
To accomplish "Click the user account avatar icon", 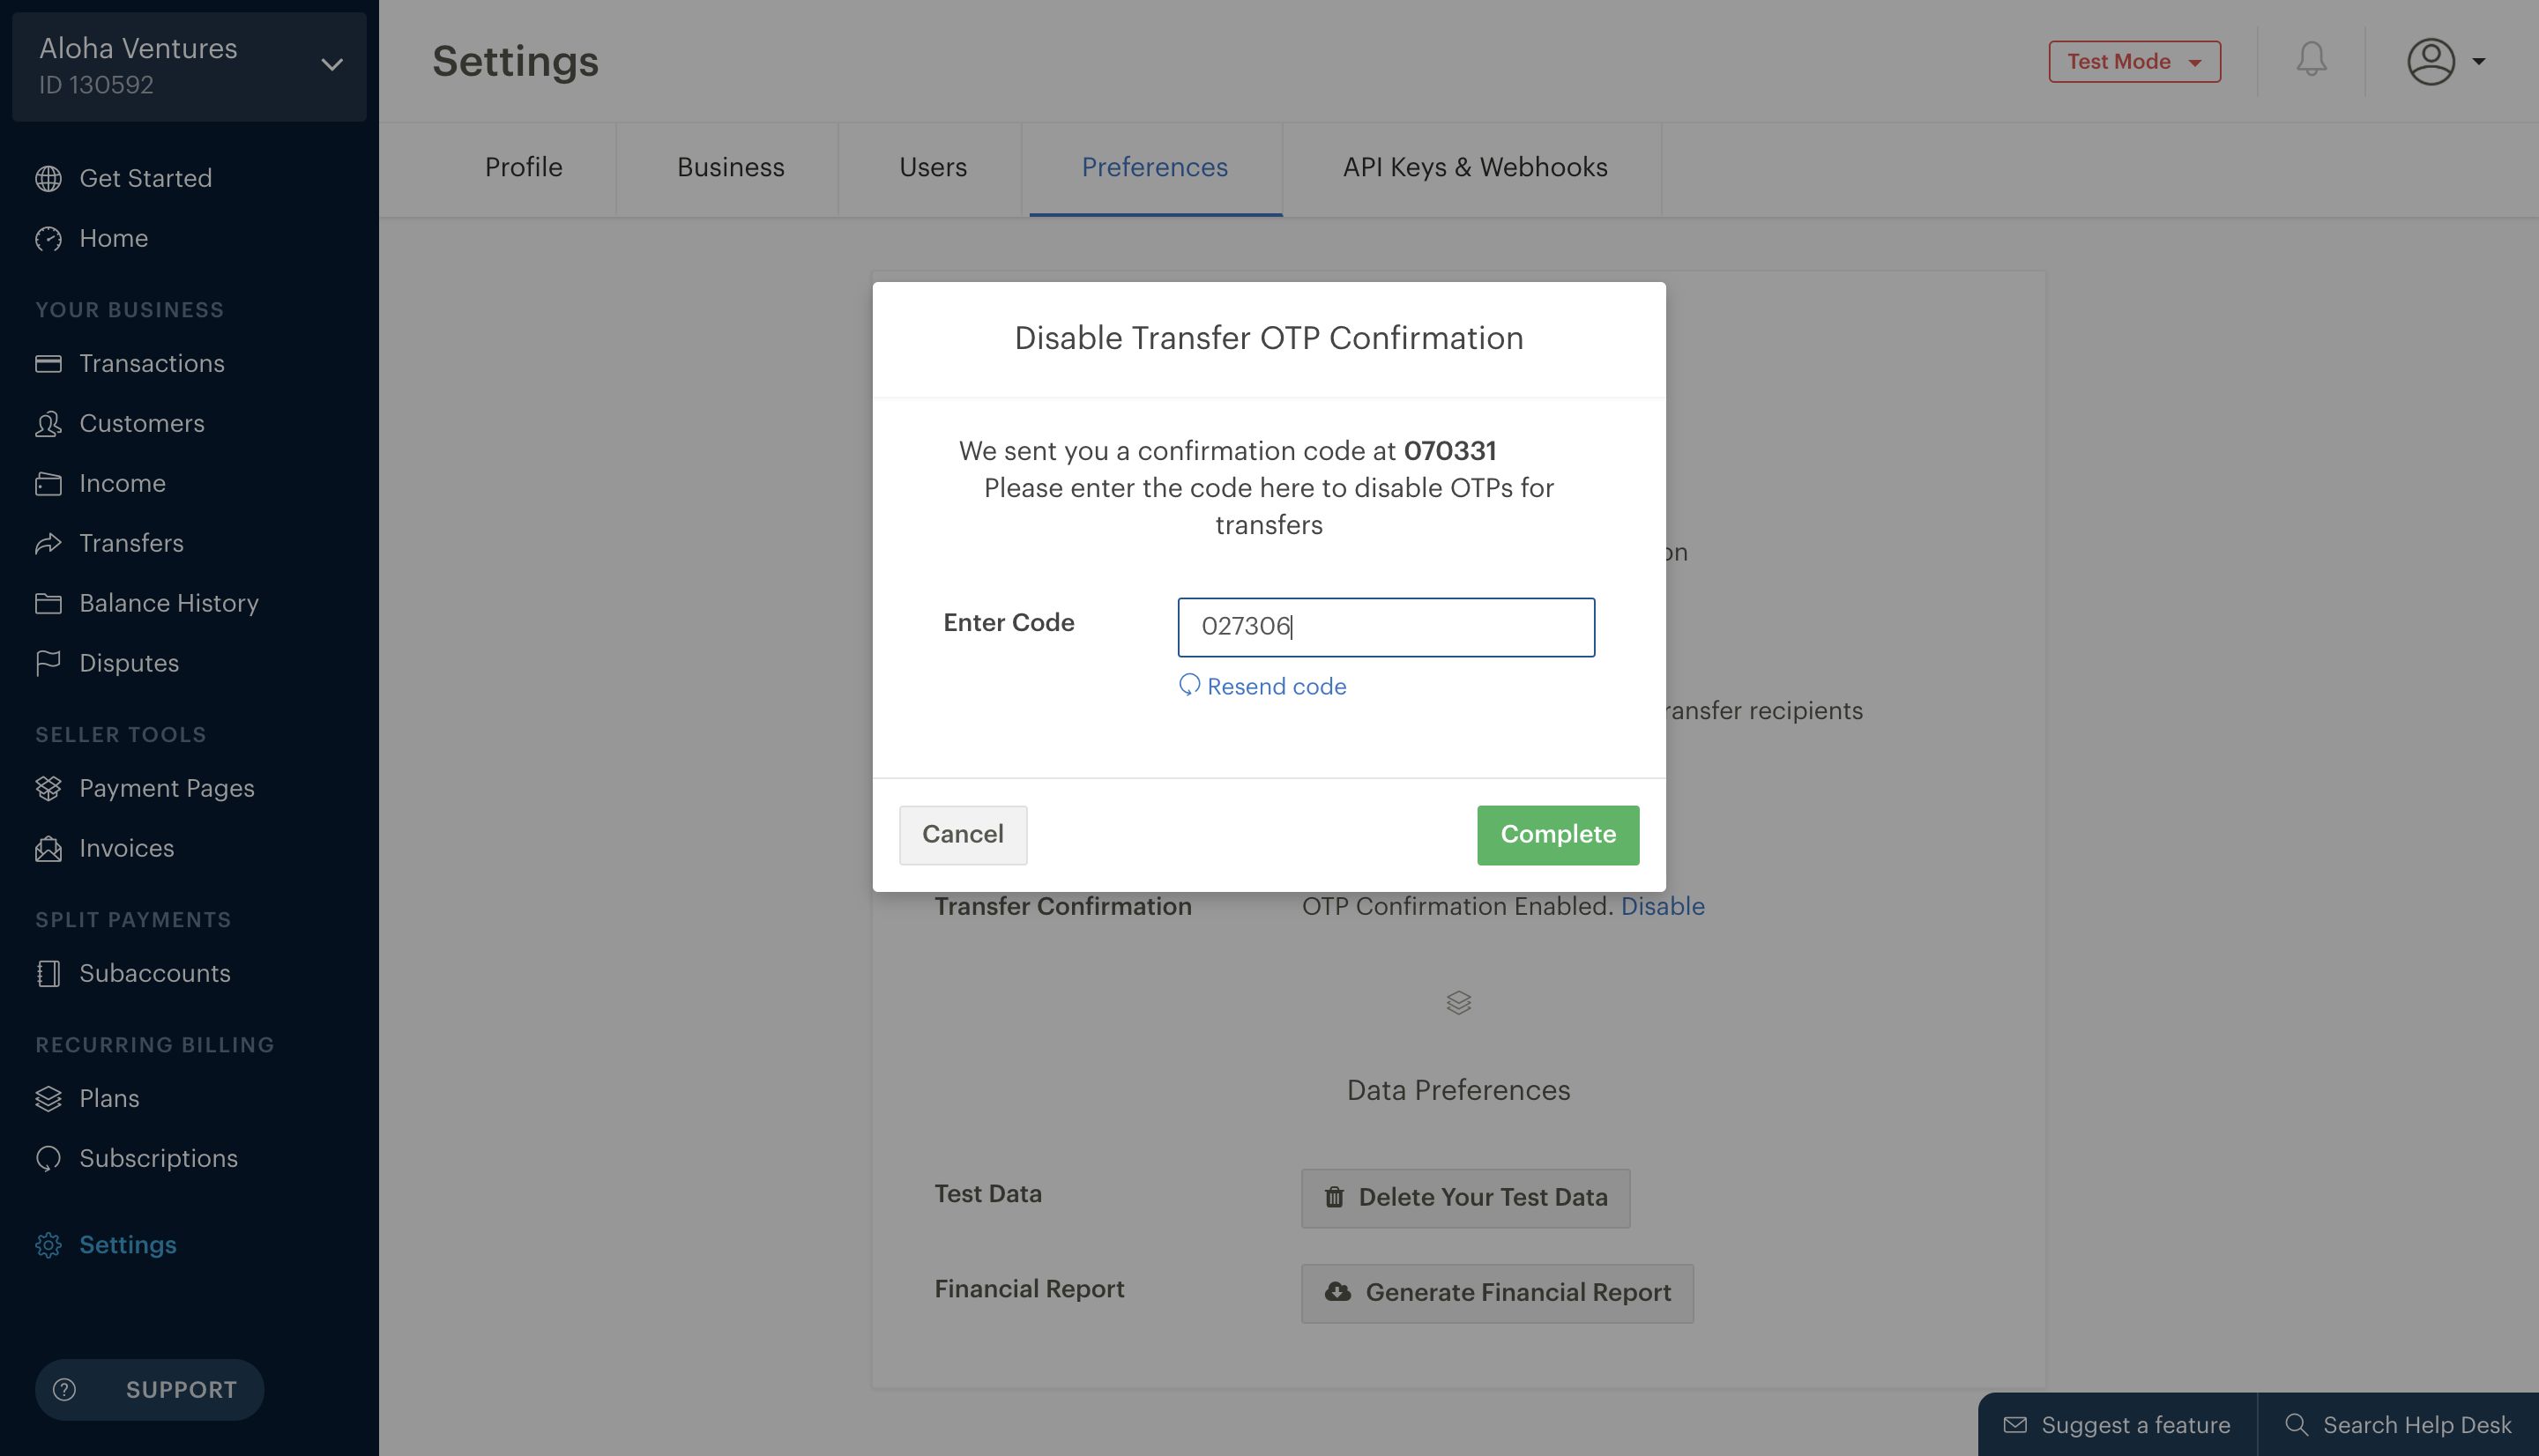I will click(x=2430, y=61).
